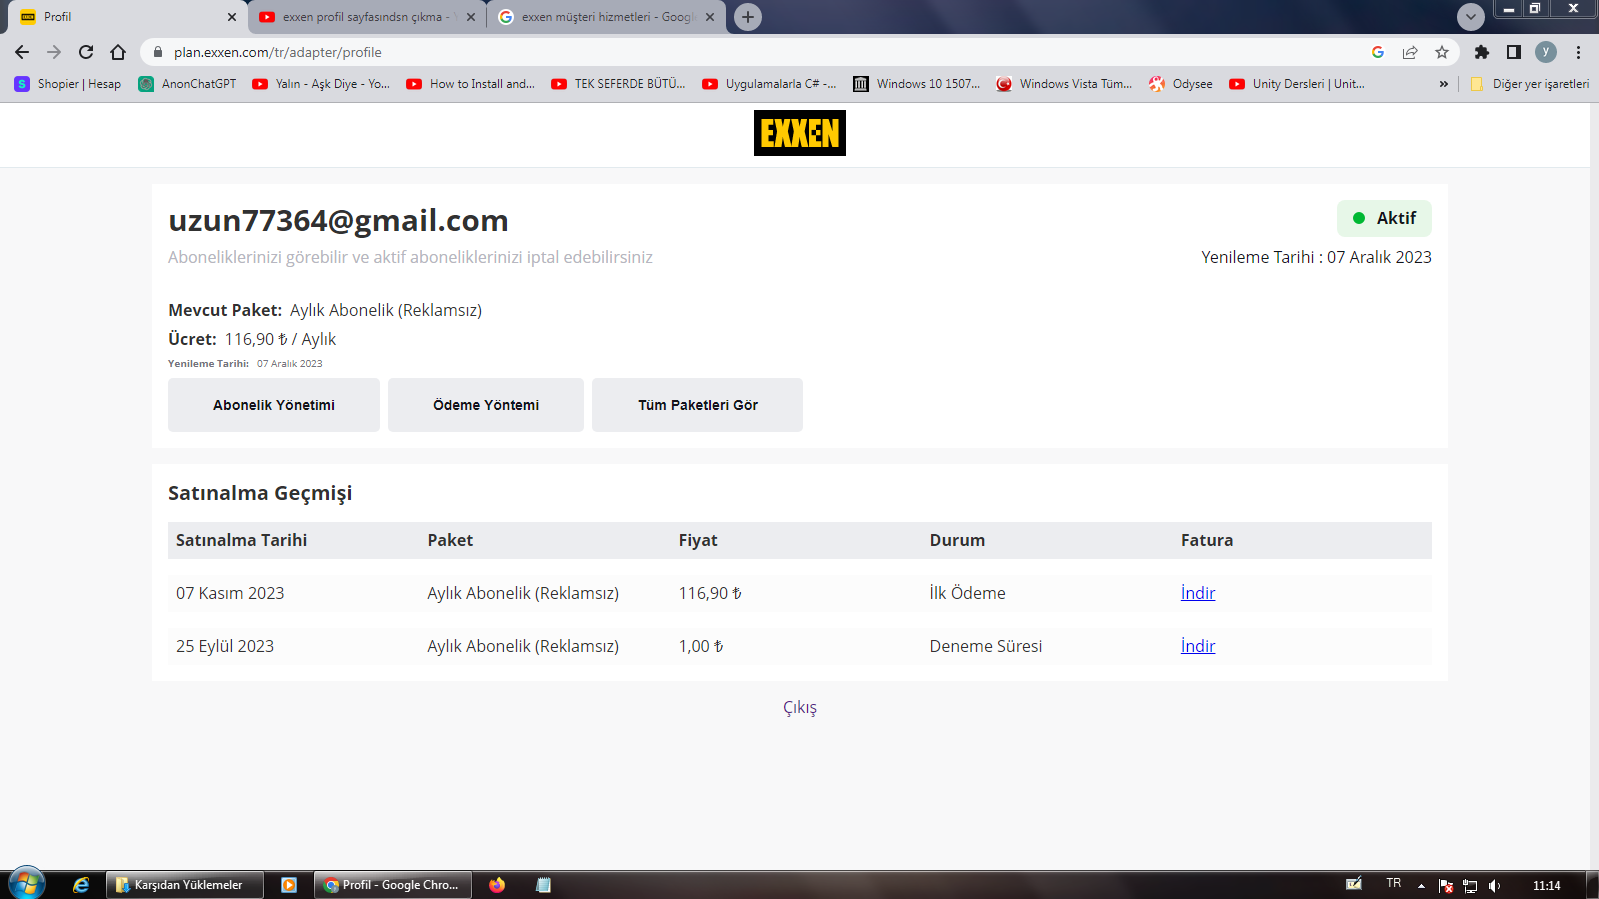Viewport: 1599px width, 899px height.
Task: Close the Profil tab
Action: tap(232, 17)
